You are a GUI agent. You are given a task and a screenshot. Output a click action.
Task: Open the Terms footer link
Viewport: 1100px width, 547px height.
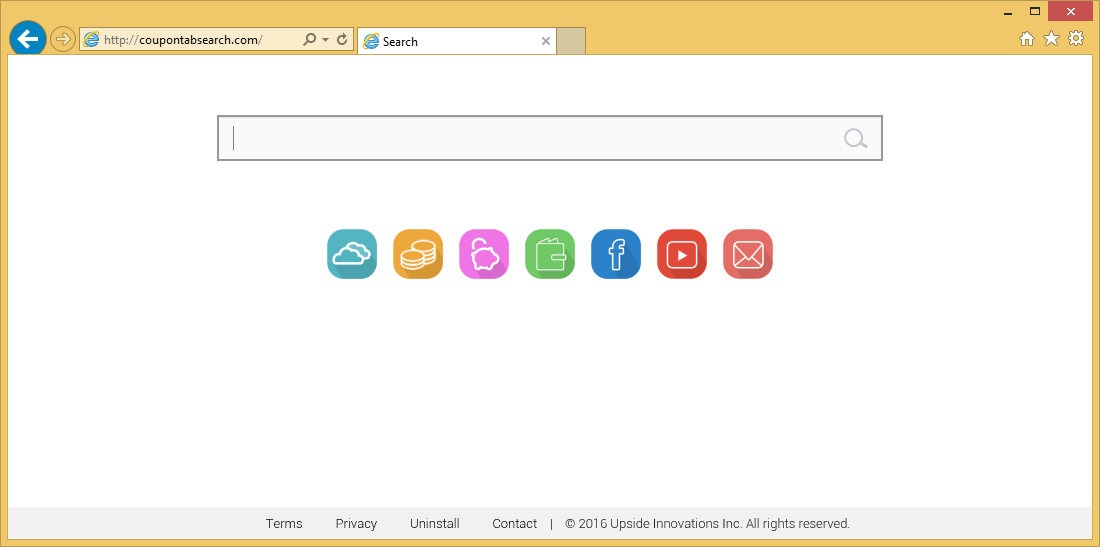pos(284,523)
